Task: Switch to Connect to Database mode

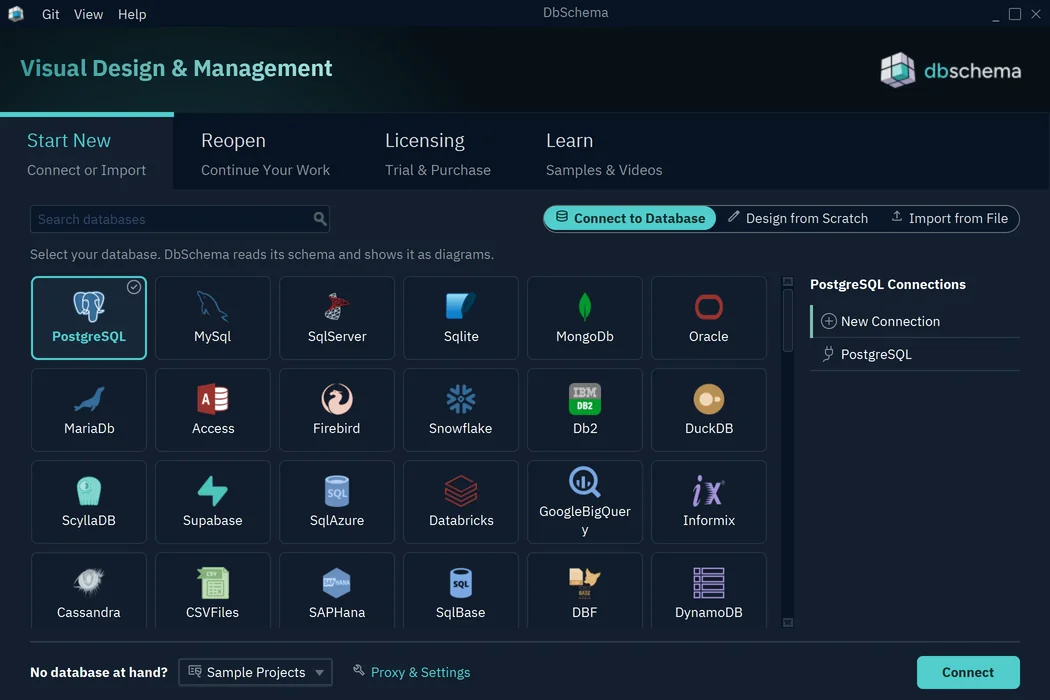Action: pos(629,218)
